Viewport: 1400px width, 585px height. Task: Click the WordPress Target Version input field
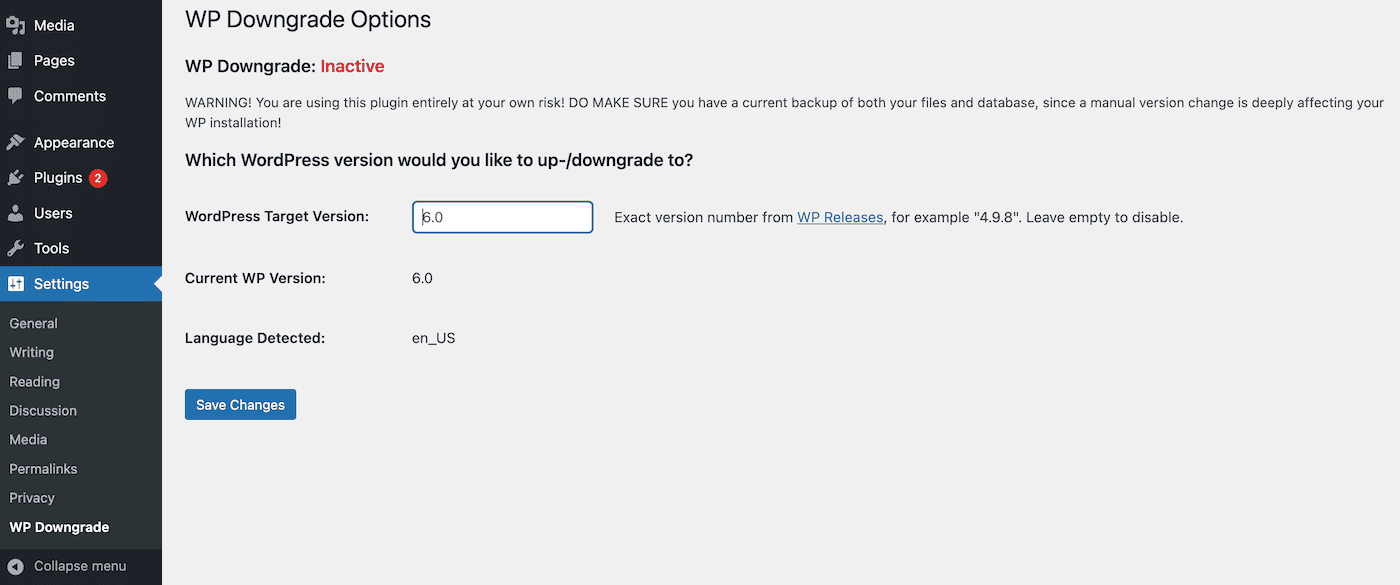502,217
